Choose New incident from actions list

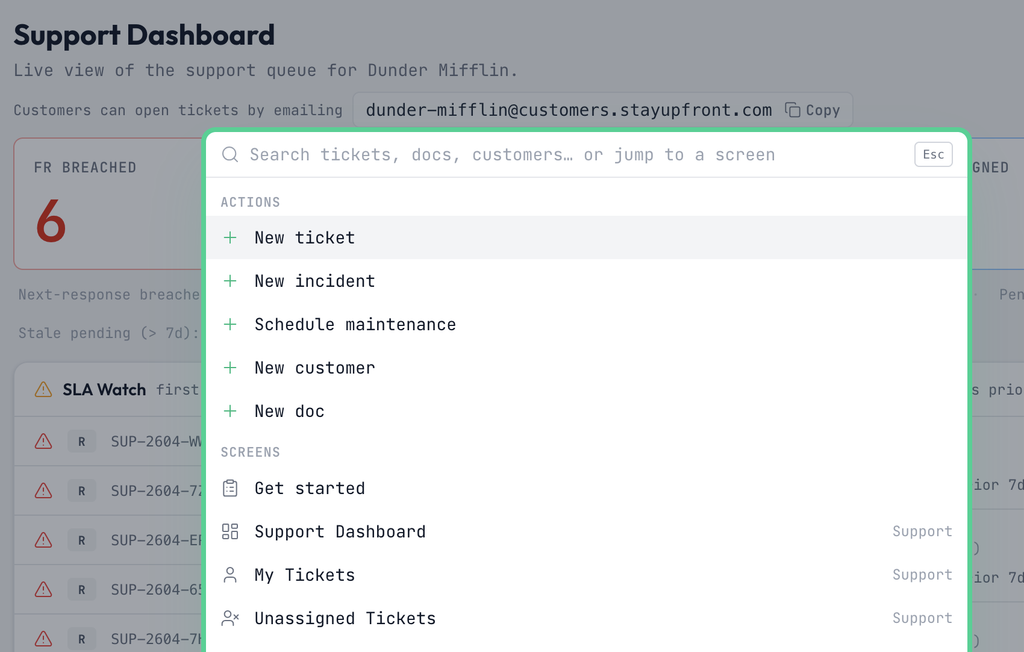(x=586, y=281)
